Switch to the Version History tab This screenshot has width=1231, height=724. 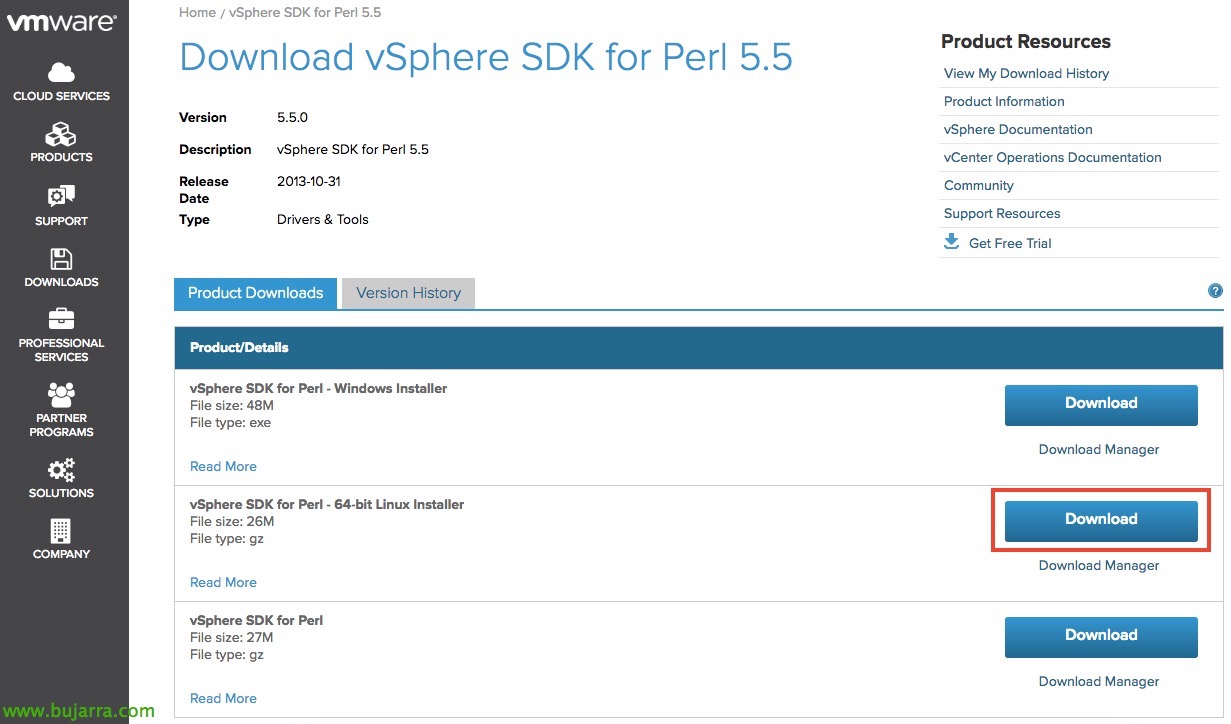click(408, 293)
